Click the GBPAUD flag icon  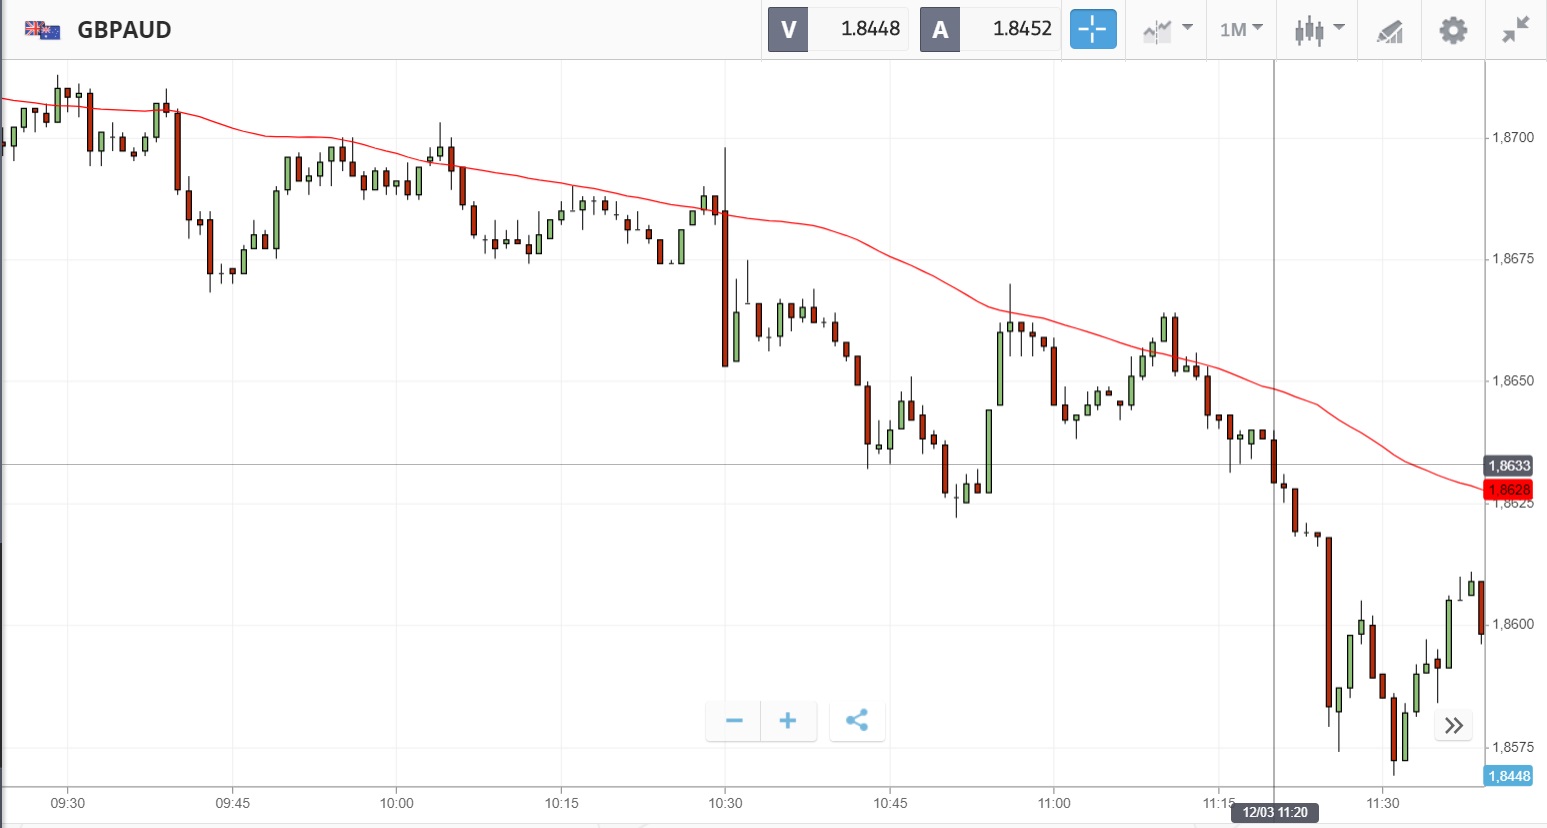[42, 30]
